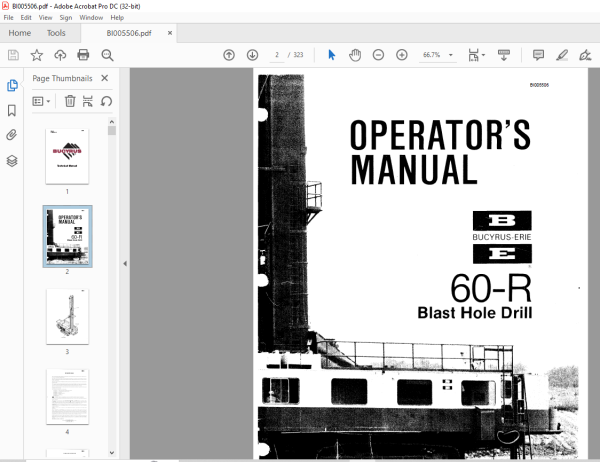This screenshot has height=462, width=600.
Task: Open the sign document tool
Action: 585,55
